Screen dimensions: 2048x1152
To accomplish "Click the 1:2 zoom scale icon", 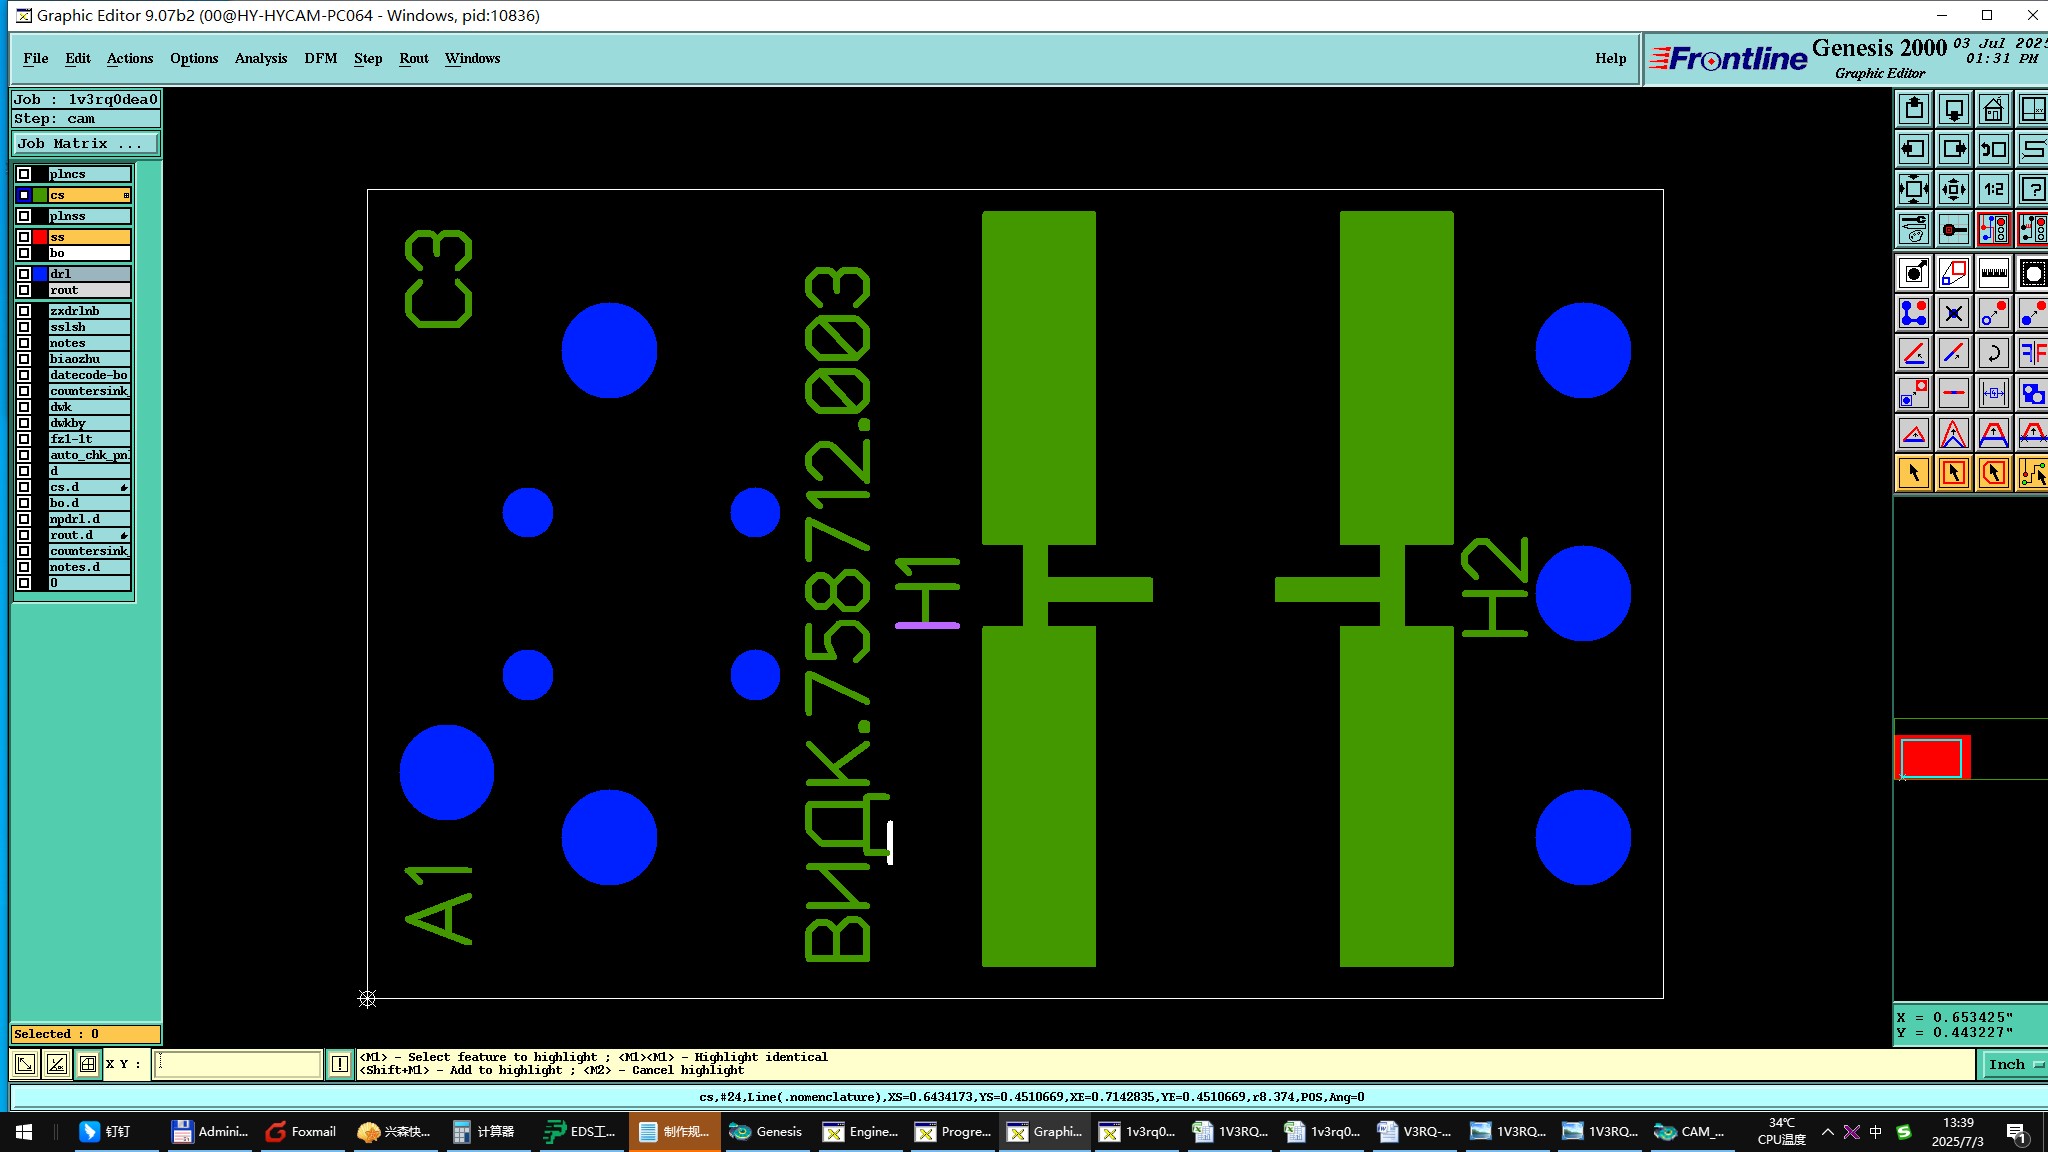I will [1993, 189].
